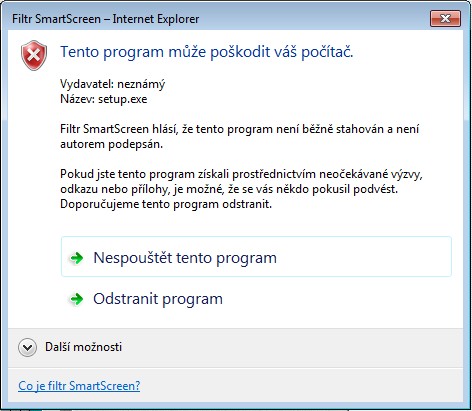Click the word neznámý after Vydavatel

pyautogui.click(x=141, y=84)
